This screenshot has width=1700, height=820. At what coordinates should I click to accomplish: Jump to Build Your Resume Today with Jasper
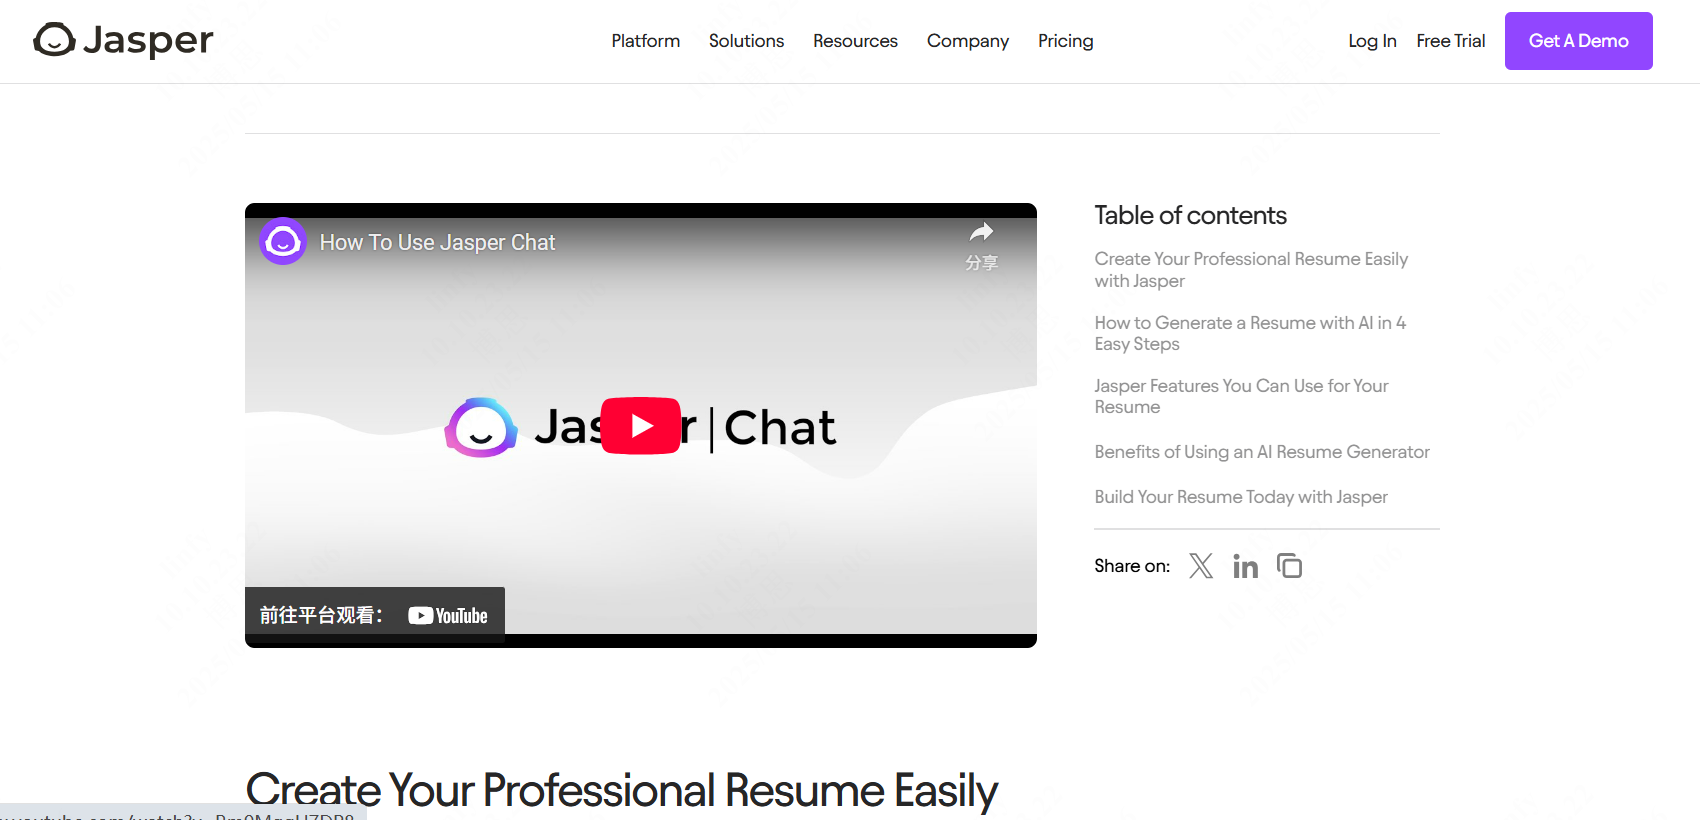[1240, 497]
